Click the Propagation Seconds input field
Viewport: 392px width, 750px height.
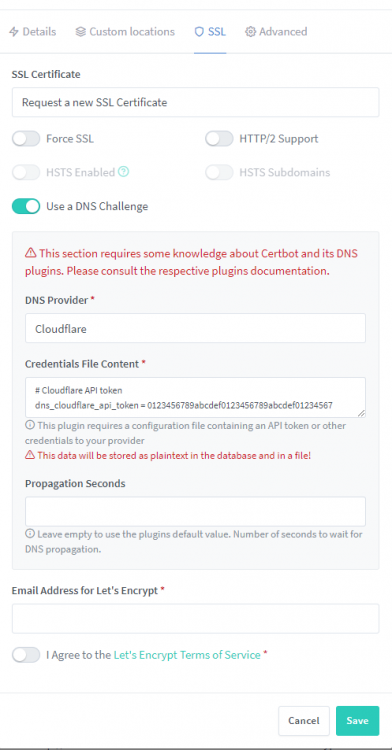196,511
